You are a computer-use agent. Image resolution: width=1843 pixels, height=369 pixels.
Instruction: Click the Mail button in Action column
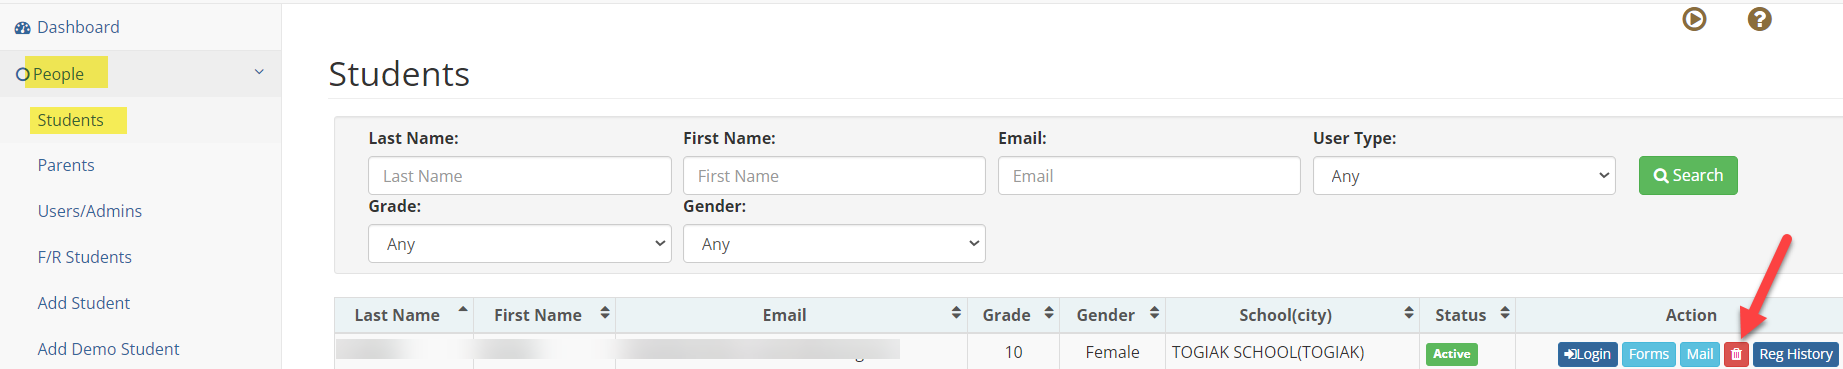1700,354
